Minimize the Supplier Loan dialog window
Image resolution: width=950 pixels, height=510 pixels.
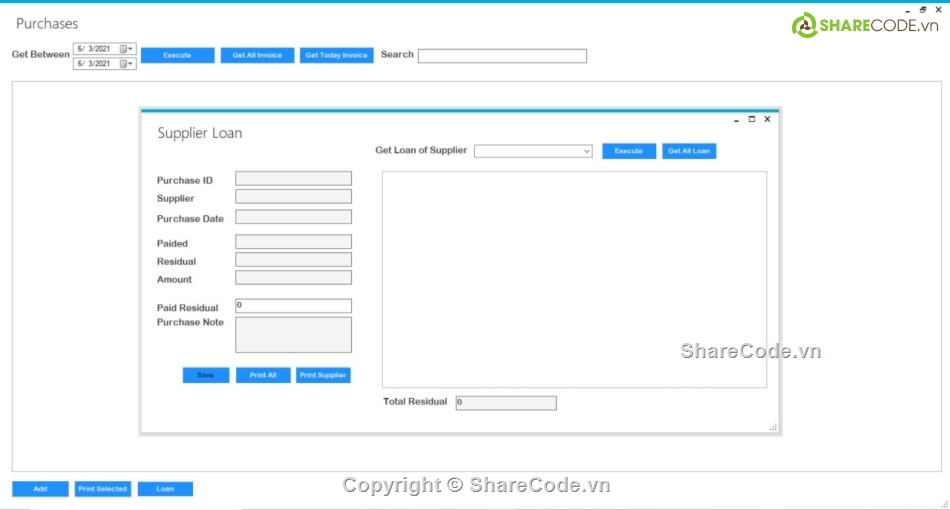pos(737,119)
